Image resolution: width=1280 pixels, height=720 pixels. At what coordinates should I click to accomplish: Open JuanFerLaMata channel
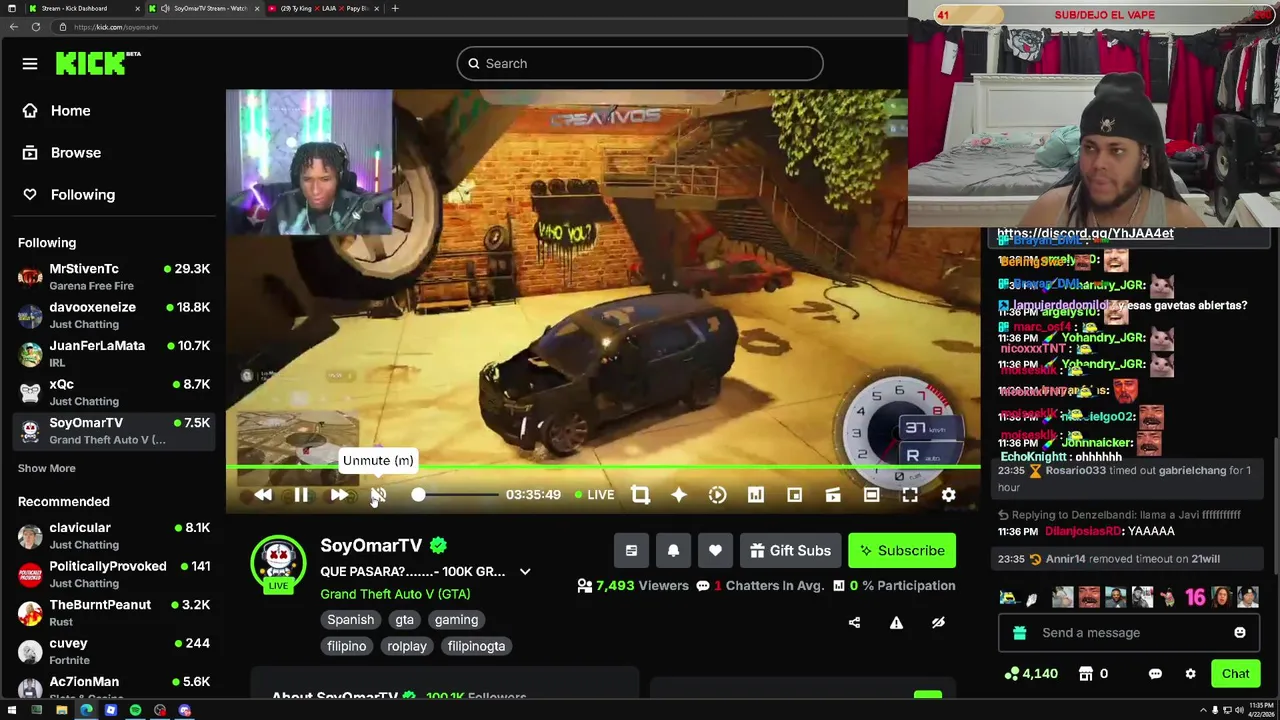click(x=114, y=354)
